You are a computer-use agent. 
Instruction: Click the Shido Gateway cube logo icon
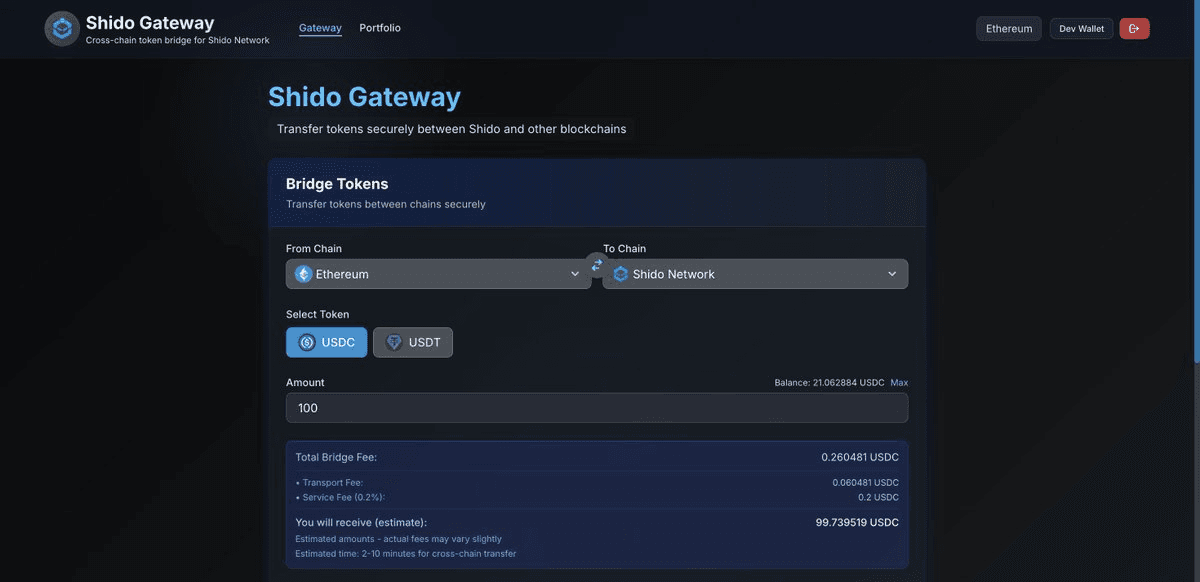click(x=62, y=29)
